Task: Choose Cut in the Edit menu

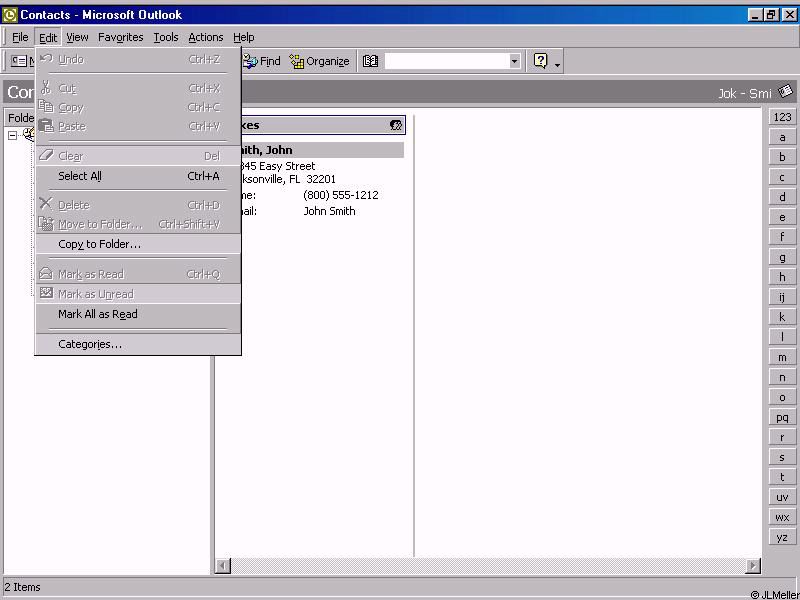Action: [x=138, y=88]
